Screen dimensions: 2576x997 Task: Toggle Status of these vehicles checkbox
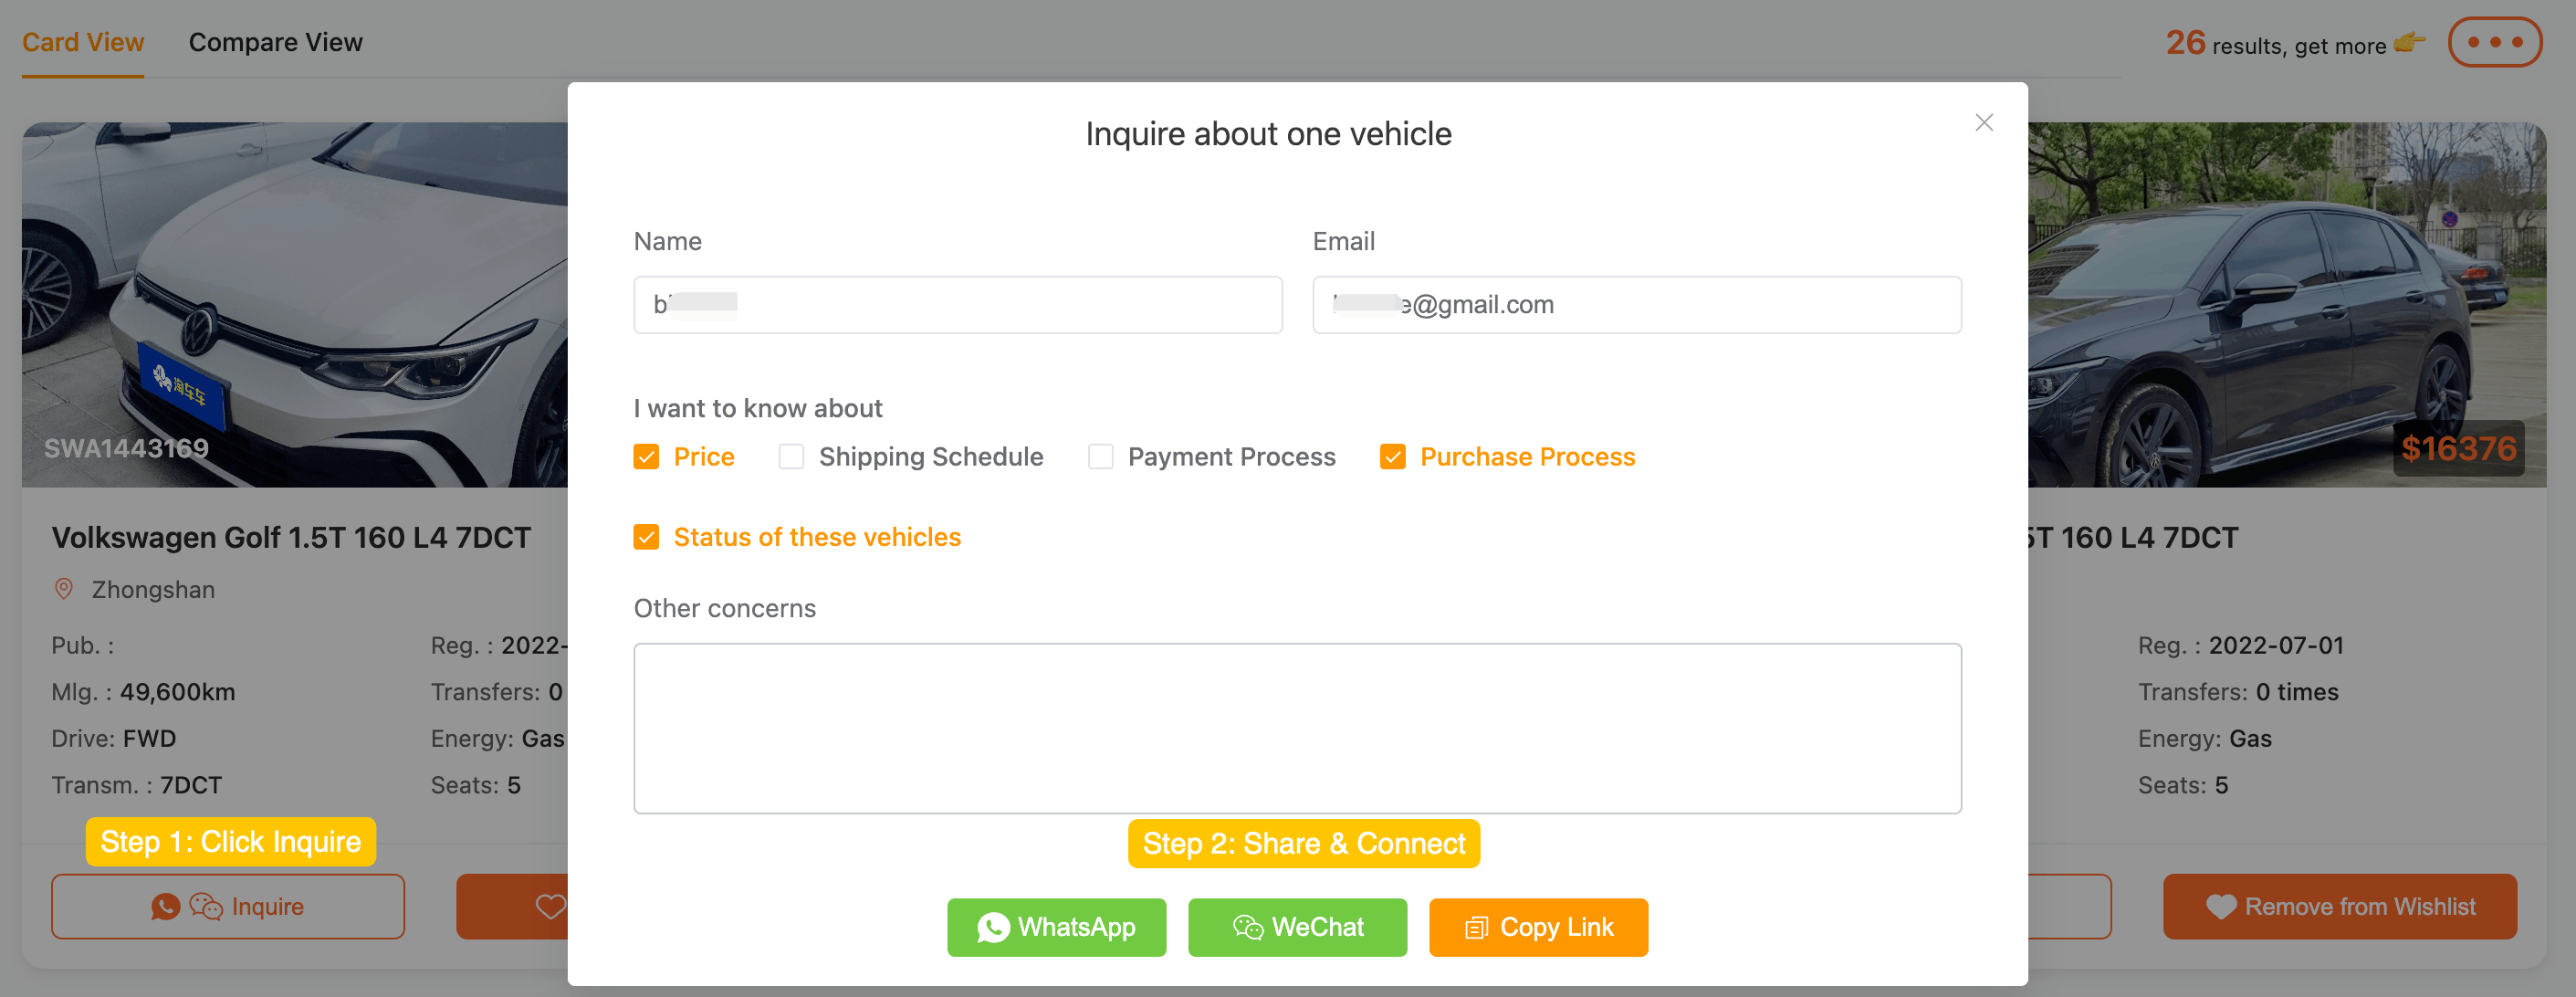(x=646, y=537)
